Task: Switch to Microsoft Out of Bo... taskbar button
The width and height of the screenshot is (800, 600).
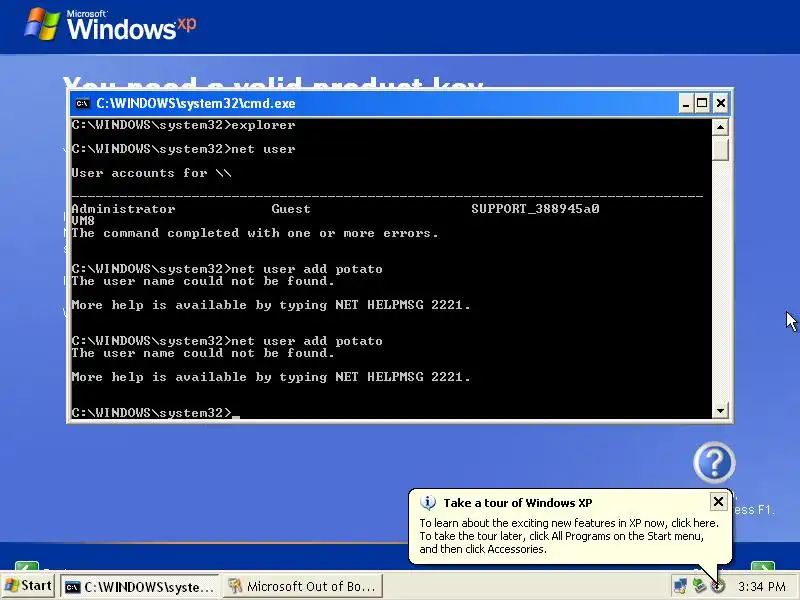Action: tap(303, 587)
